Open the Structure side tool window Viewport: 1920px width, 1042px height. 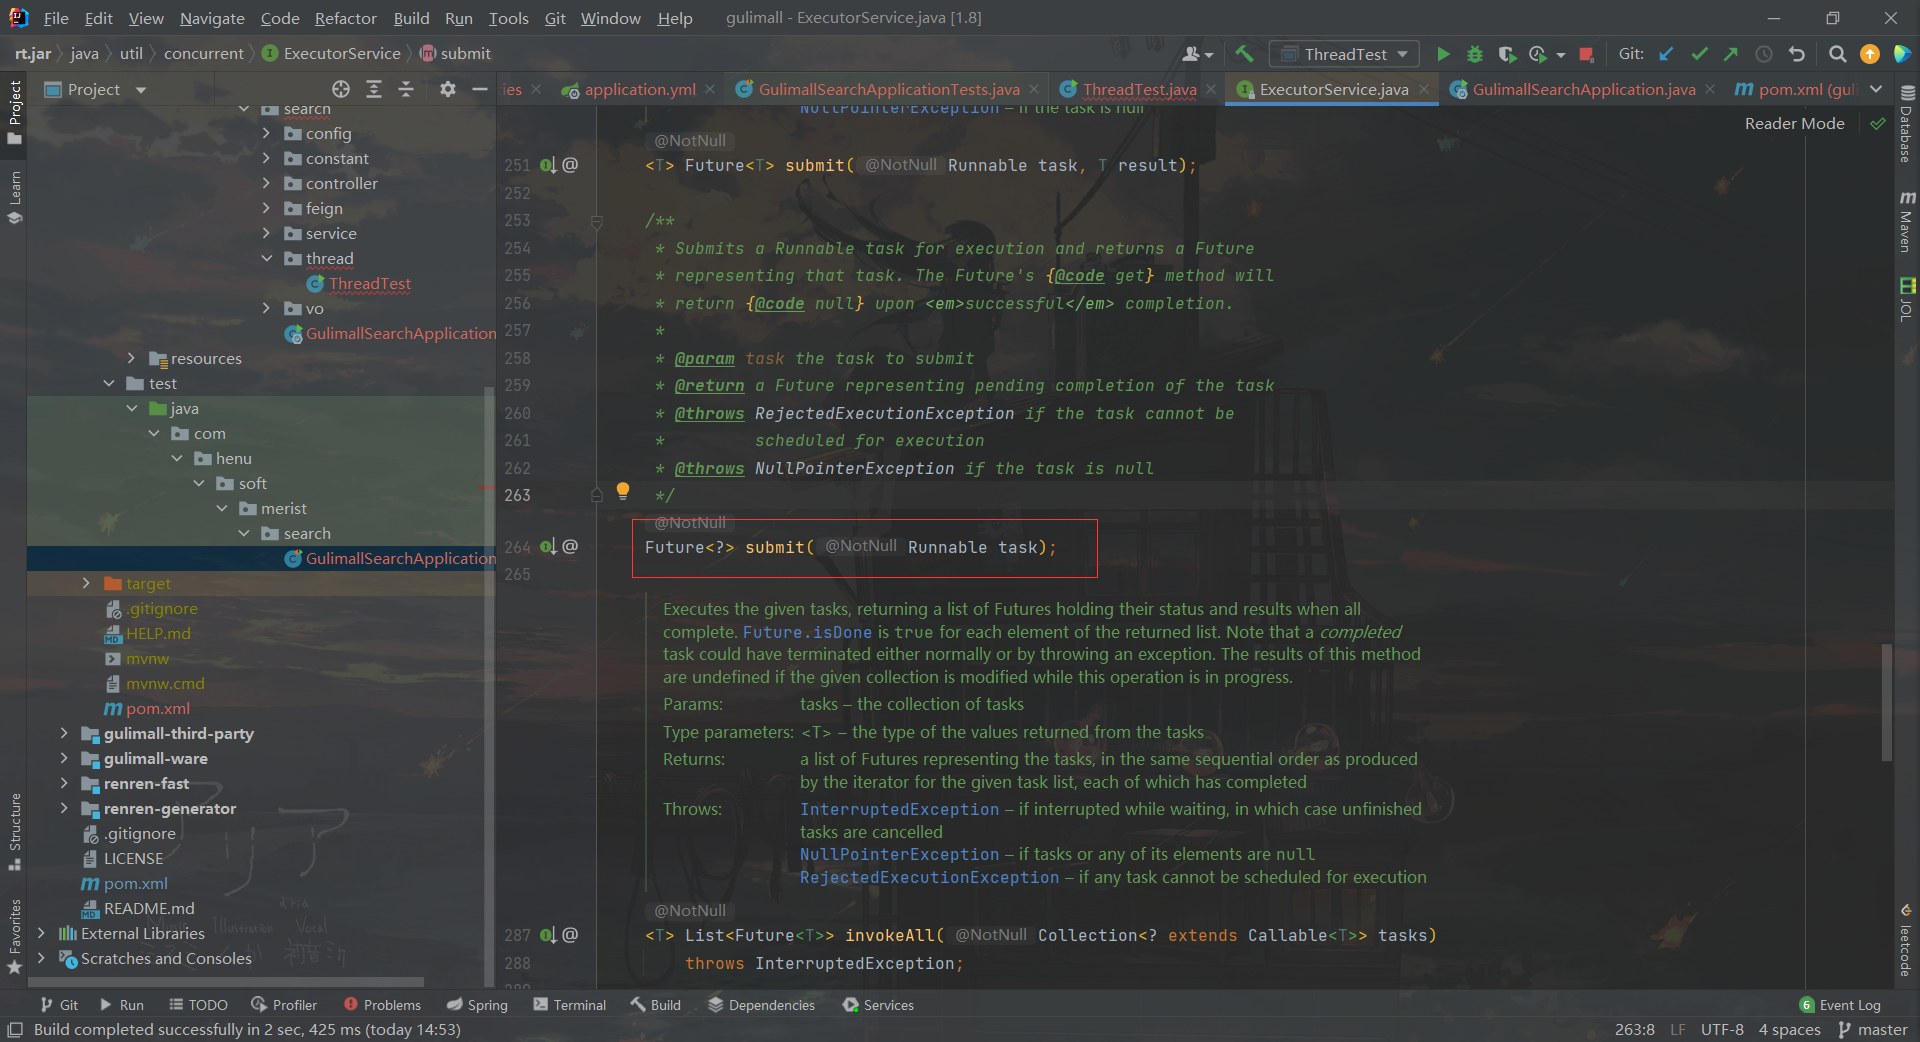(15, 831)
